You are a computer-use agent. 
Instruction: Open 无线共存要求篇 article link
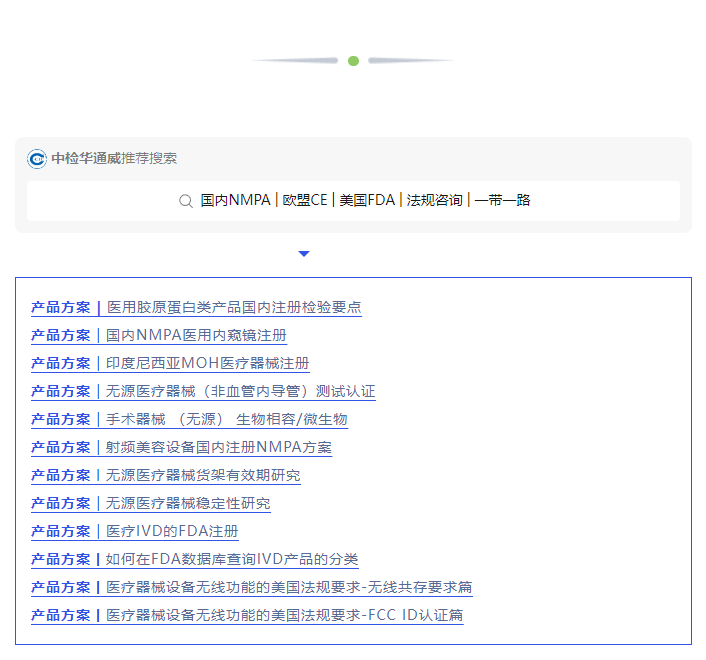[x=289, y=588]
